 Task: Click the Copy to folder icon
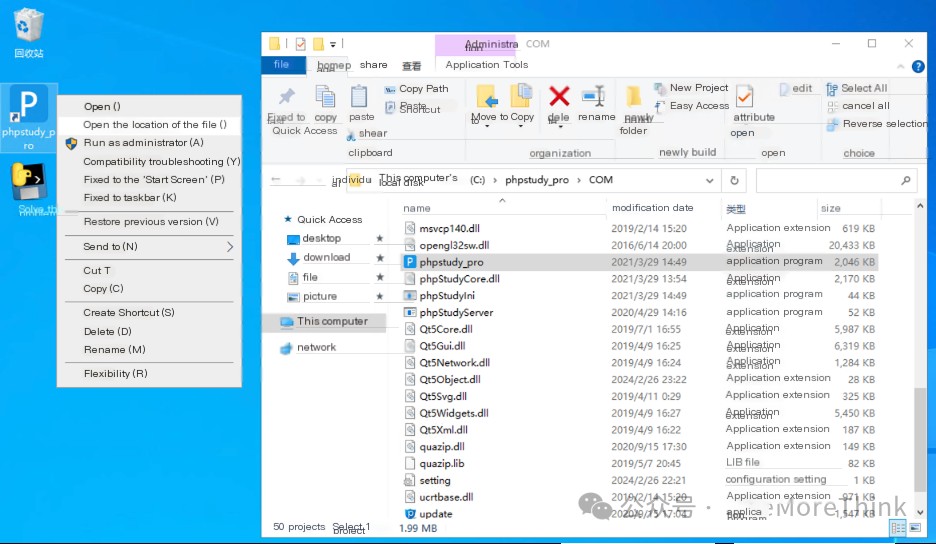[521, 96]
